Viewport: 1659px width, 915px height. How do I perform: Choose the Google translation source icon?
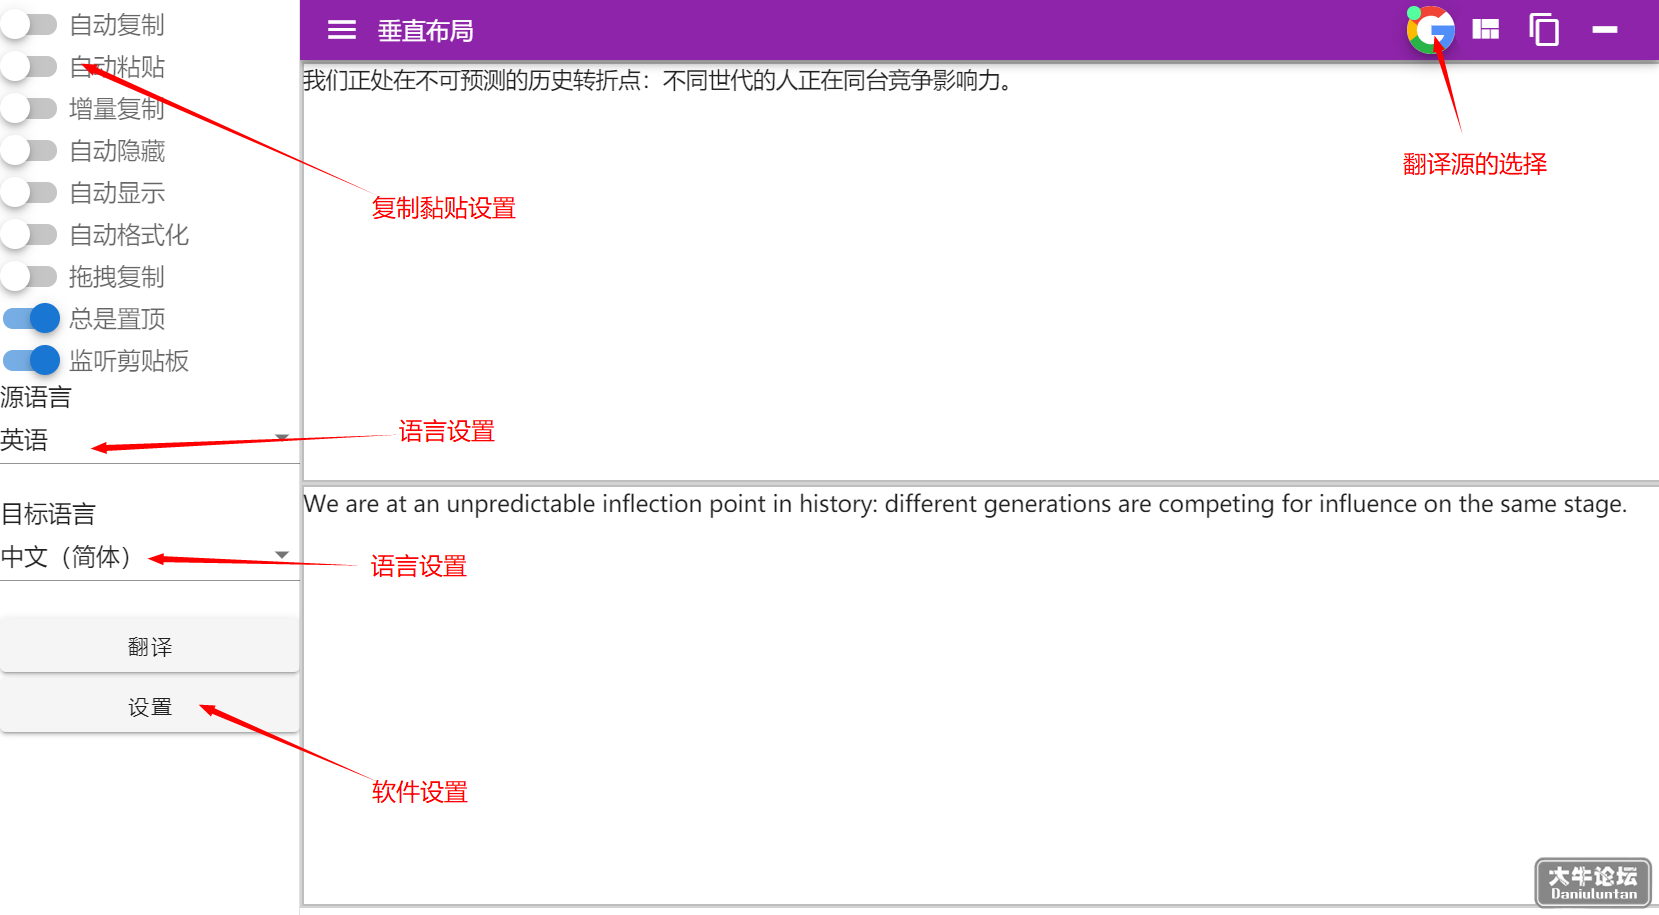(x=1431, y=30)
